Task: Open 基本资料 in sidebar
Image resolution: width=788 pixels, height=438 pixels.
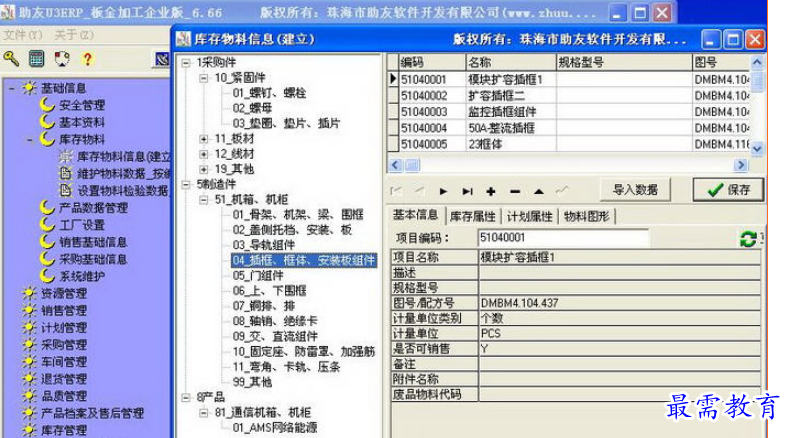Action: pos(82,122)
